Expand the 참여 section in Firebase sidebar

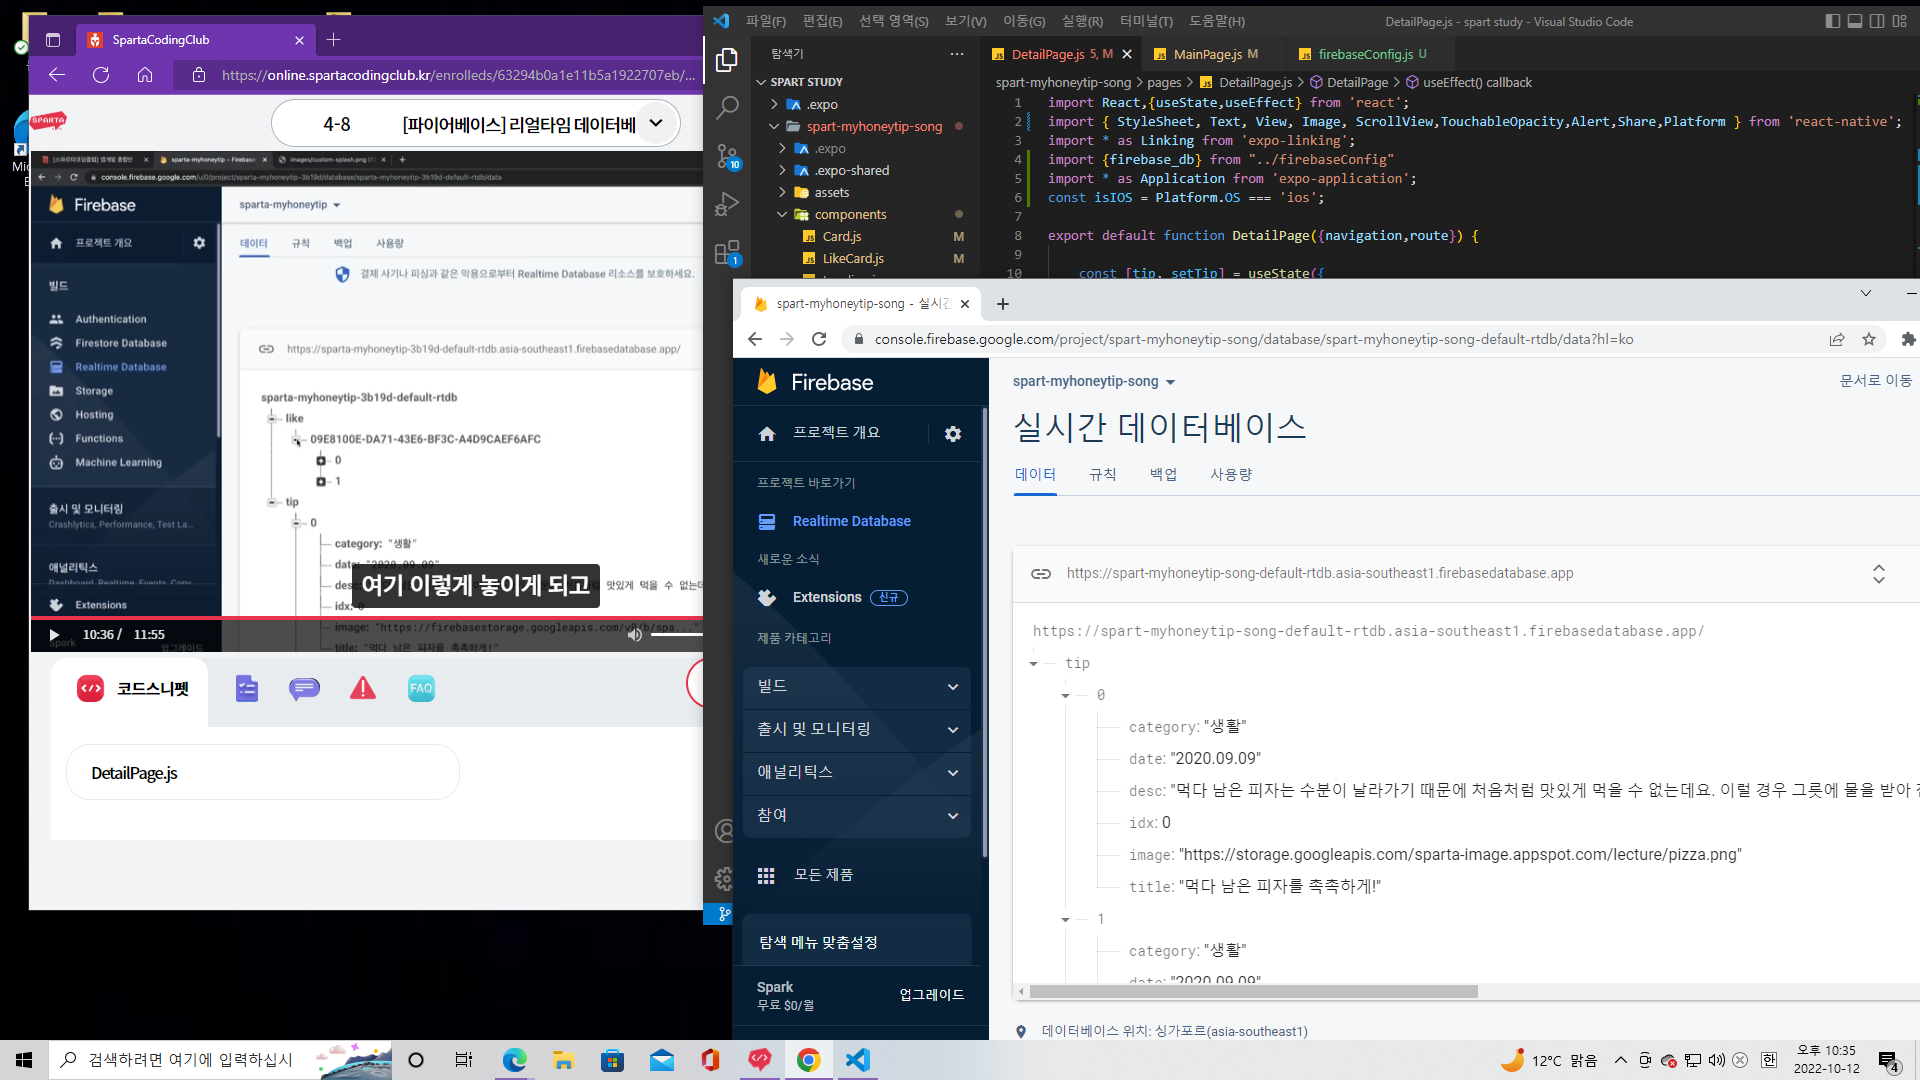857,816
